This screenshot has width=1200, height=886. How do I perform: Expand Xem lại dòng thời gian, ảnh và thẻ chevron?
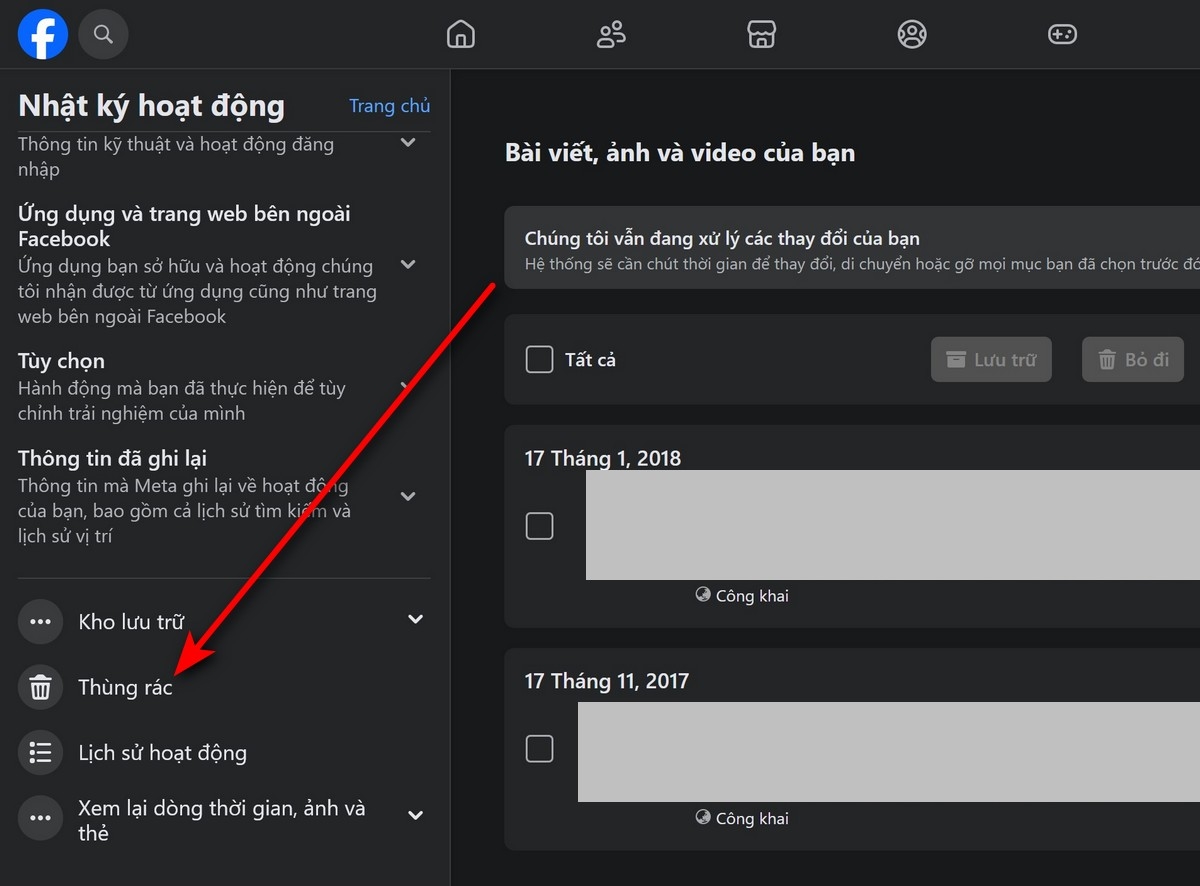tap(416, 815)
